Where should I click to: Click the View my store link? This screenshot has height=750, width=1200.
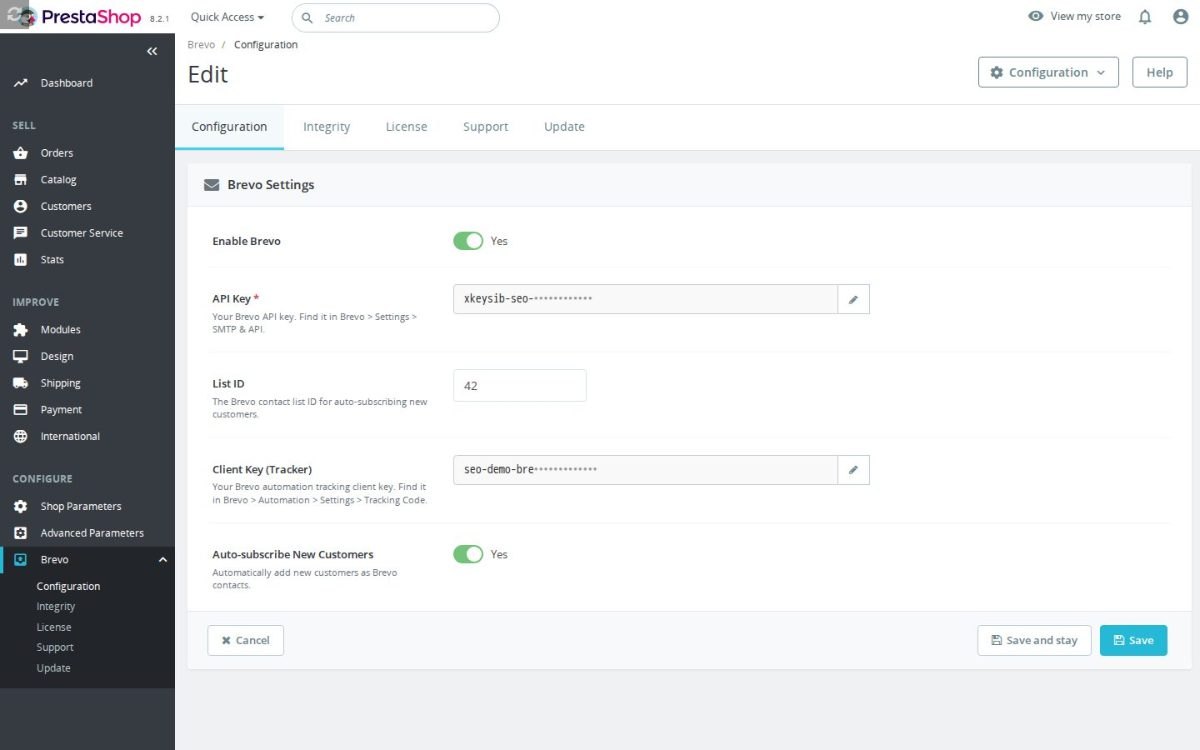1075,16
